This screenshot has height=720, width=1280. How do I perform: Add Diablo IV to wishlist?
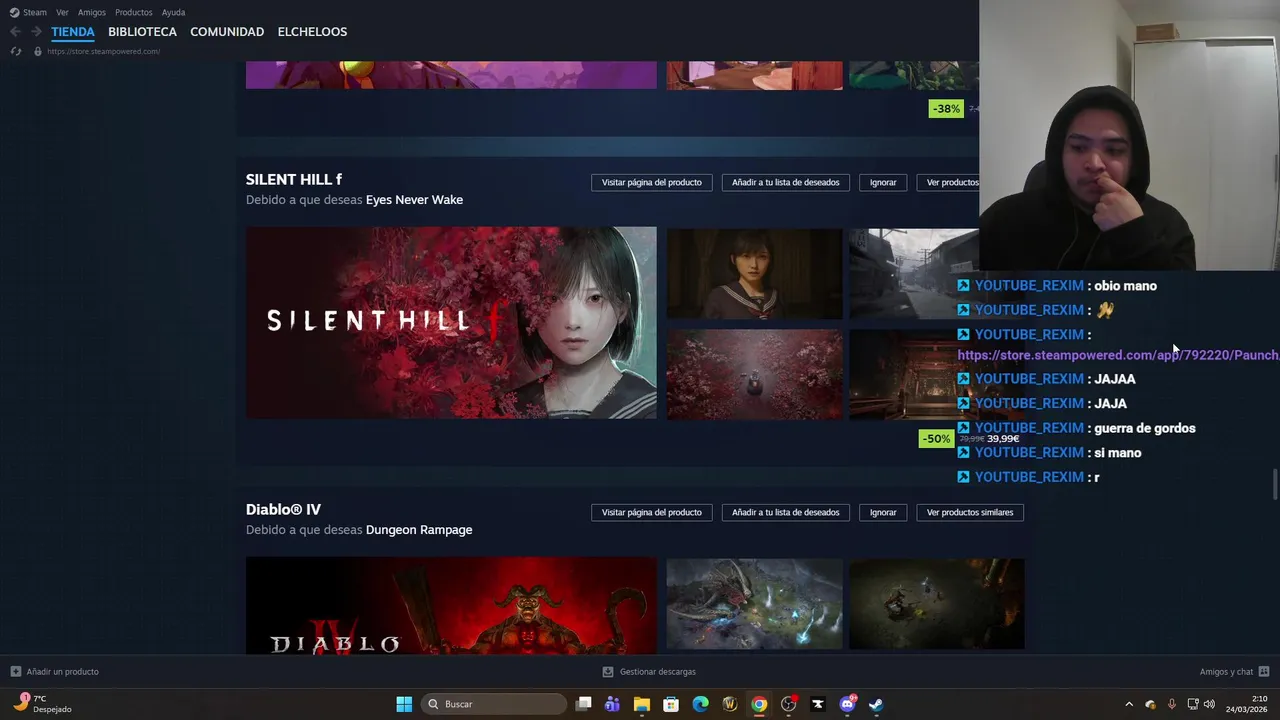pyautogui.click(x=786, y=512)
